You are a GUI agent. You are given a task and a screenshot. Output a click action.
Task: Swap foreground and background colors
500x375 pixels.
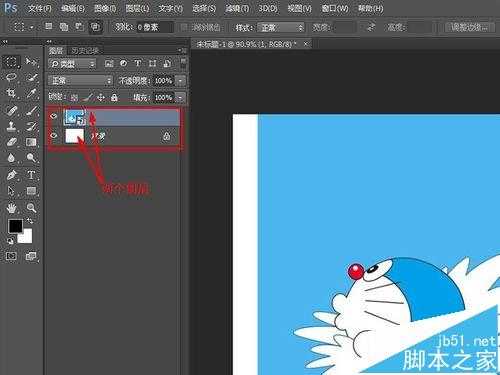click(x=30, y=221)
